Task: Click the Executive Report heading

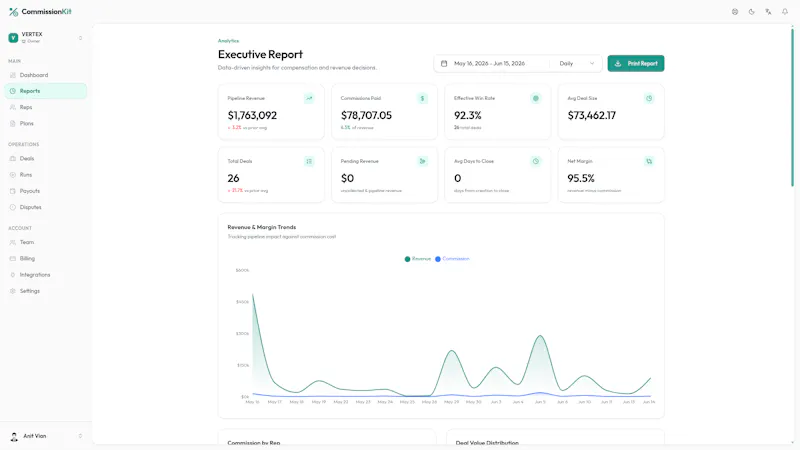Action: (x=260, y=54)
